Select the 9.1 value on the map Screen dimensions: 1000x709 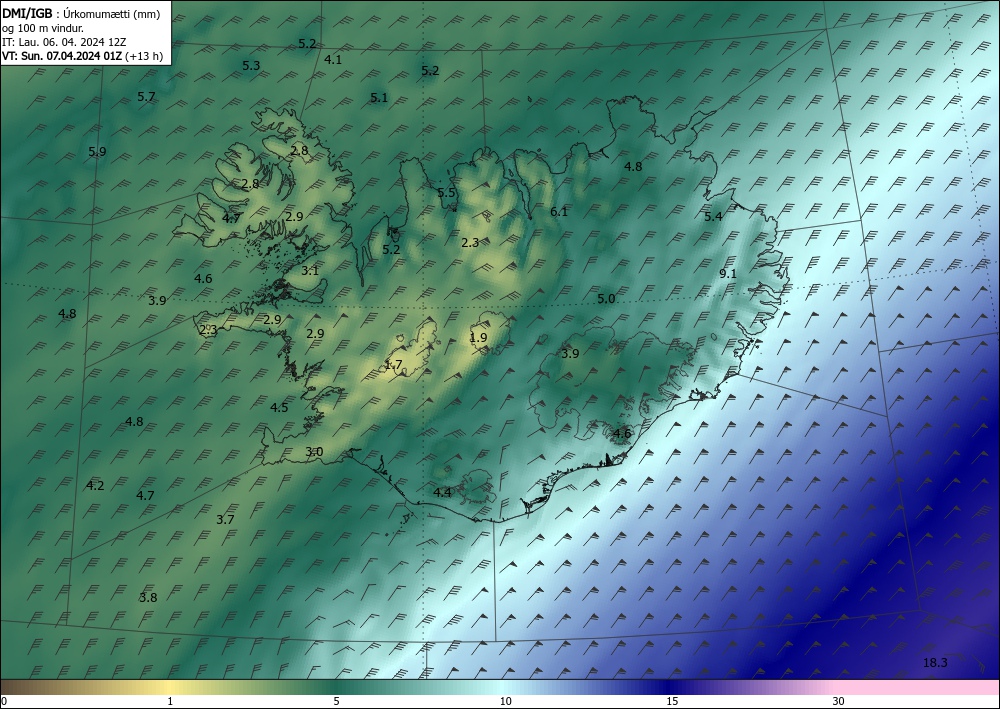tap(728, 274)
